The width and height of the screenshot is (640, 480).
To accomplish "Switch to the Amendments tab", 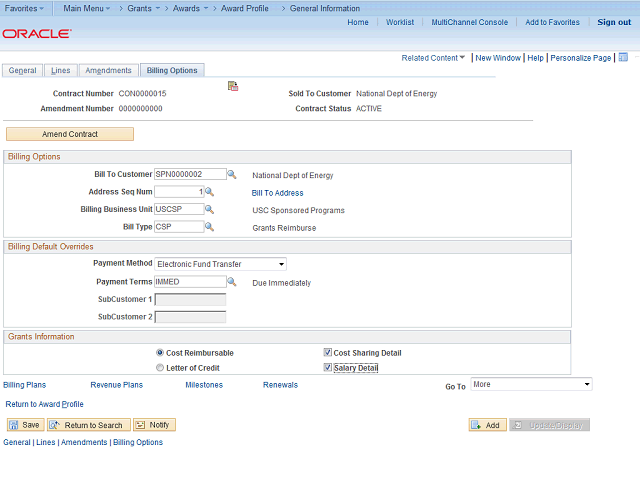I will [x=109, y=71].
